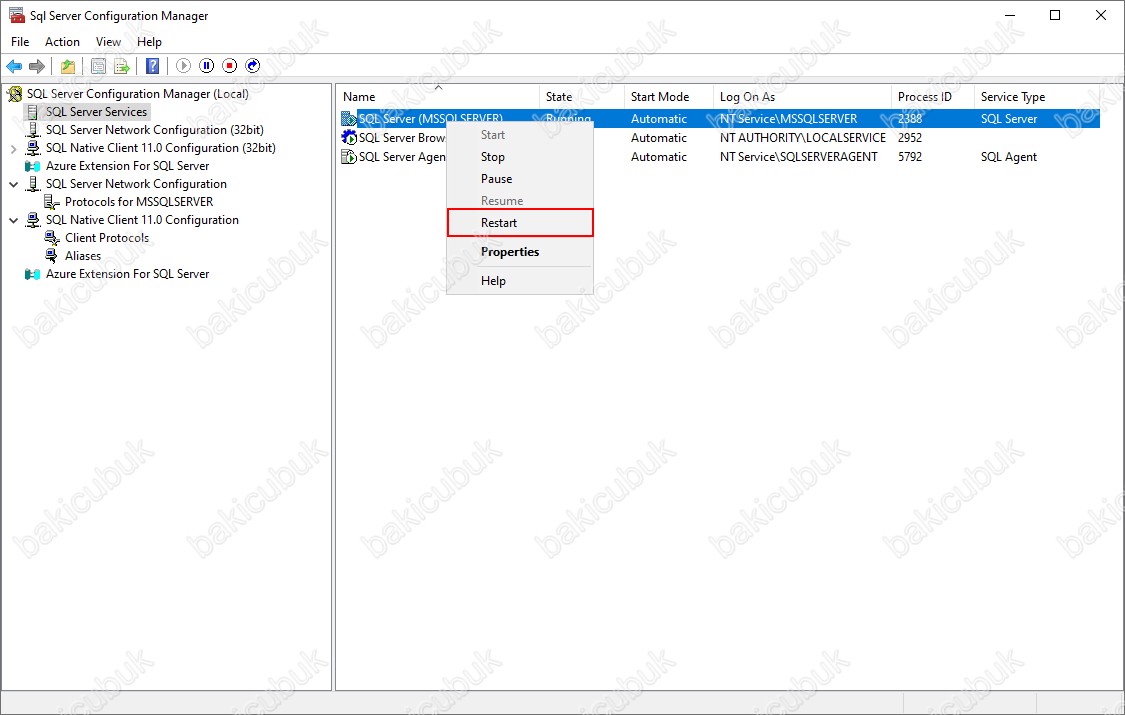The height and width of the screenshot is (715, 1125).
Task: Select Aliases in the tree
Action: (x=83, y=256)
